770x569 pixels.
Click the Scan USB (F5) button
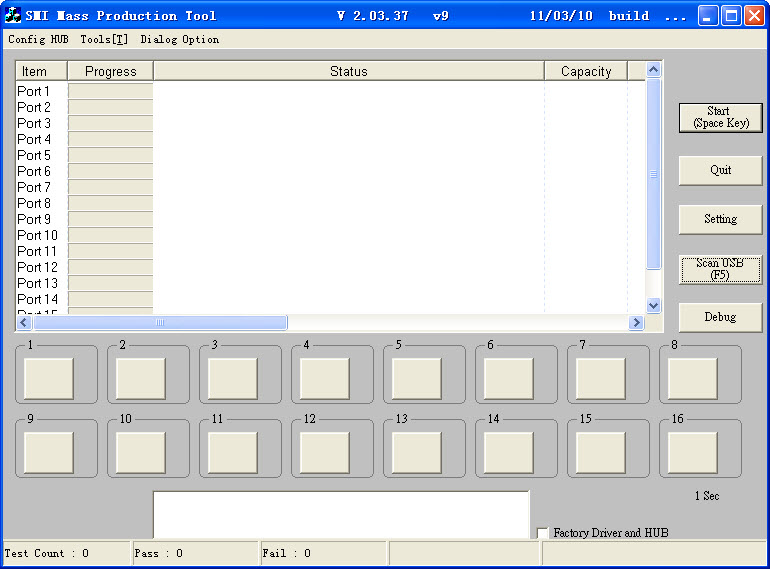(x=720, y=269)
